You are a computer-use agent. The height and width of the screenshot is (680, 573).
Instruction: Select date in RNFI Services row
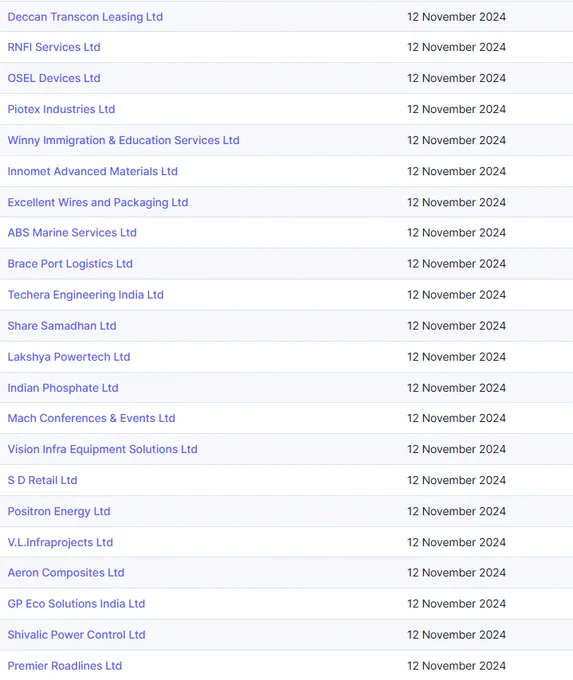(456, 47)
